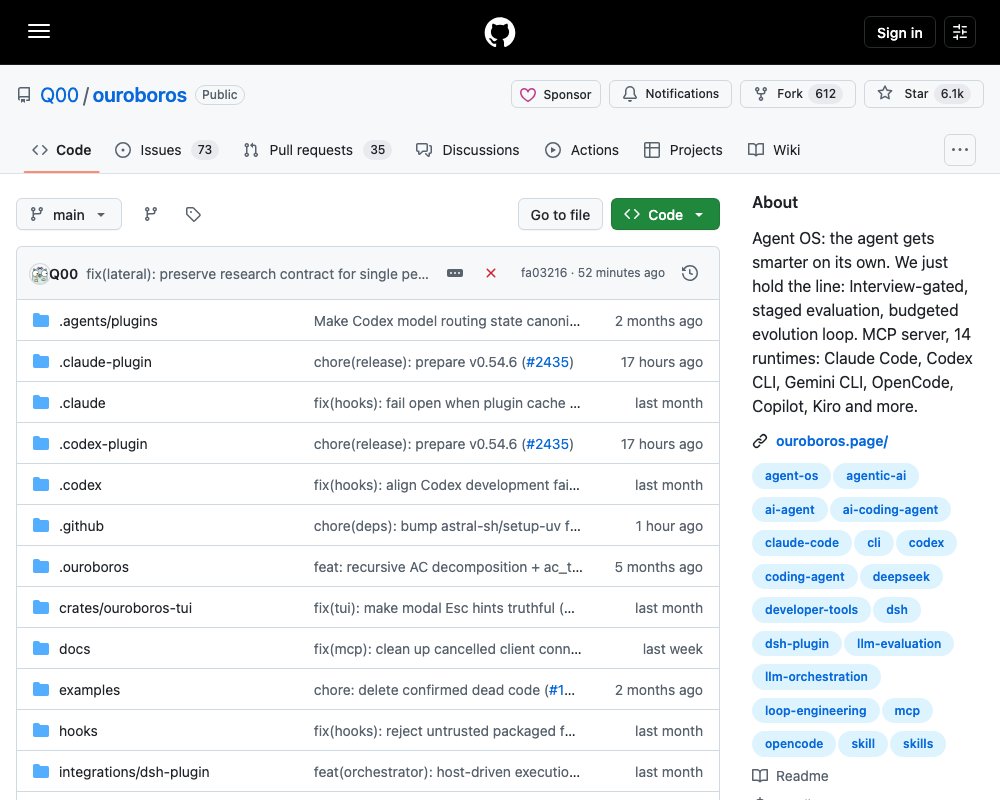Screen dimensions: 1000x800
Task: Open the Readme link in About
Action: point(790,776)
